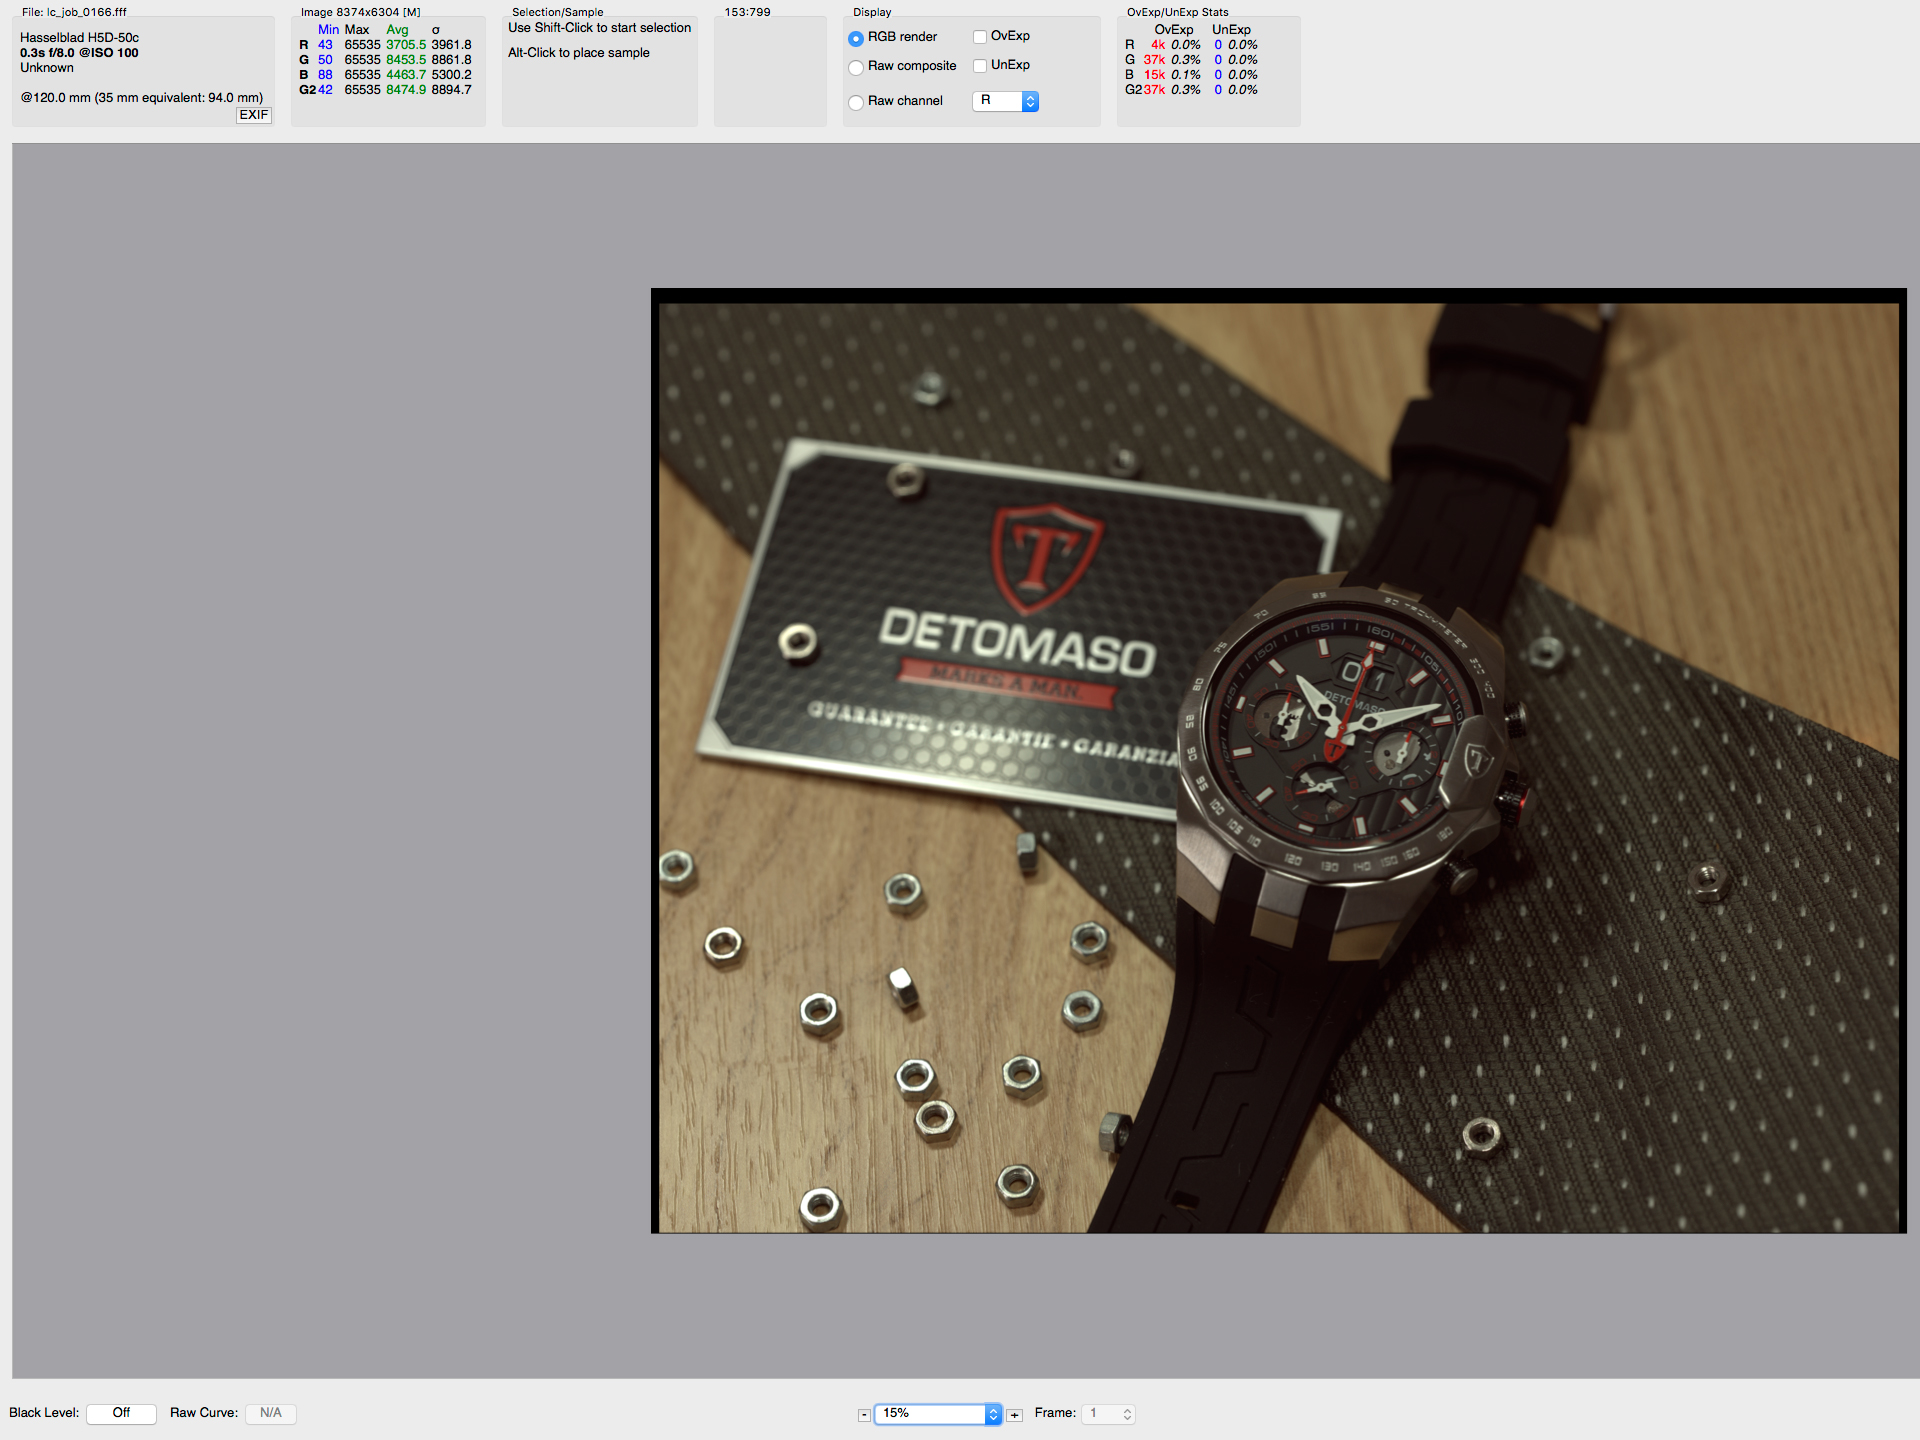This screenshot has width=1920, height=1440.
Task: Open the 15% zoom level combo box
Action: click(937, 1414)
